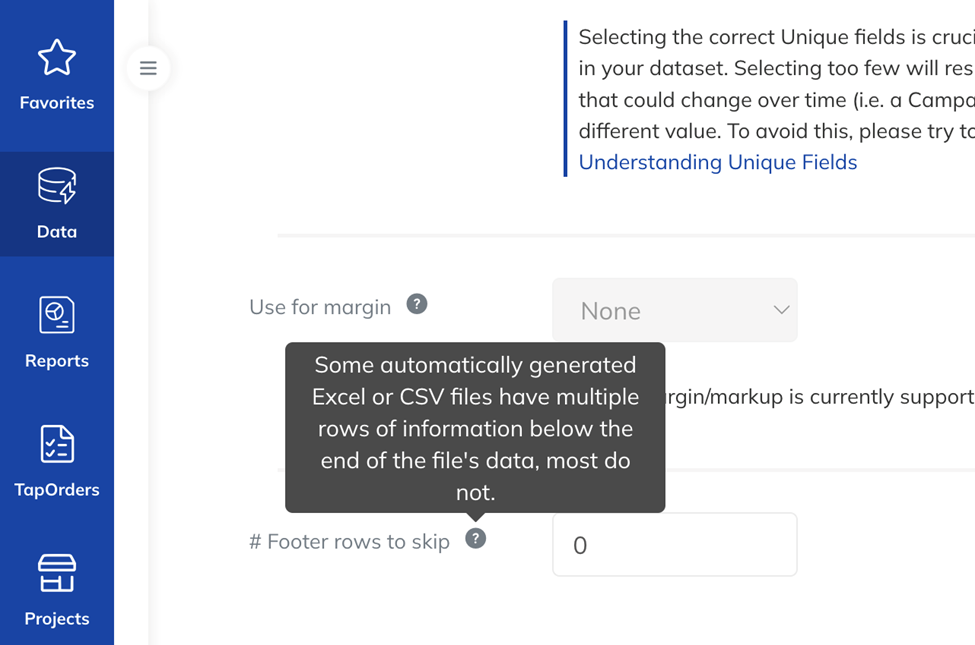Click the Footer rows to skip input field

tap(675, 544)
